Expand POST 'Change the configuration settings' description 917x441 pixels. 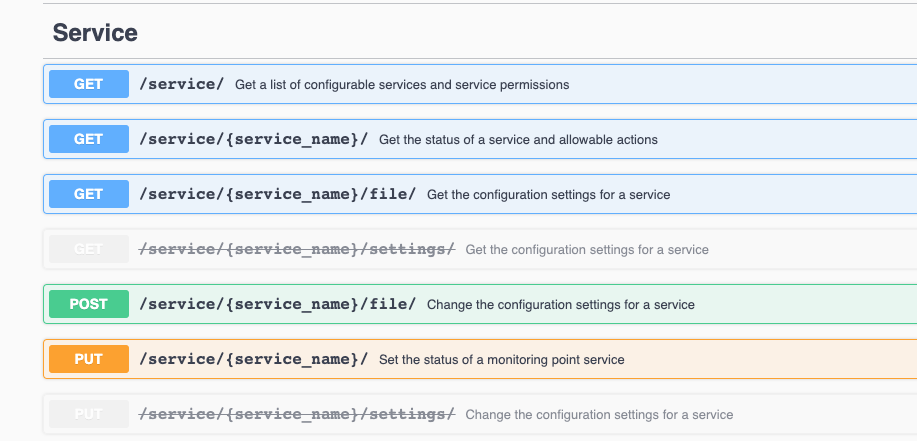point(560,305)
